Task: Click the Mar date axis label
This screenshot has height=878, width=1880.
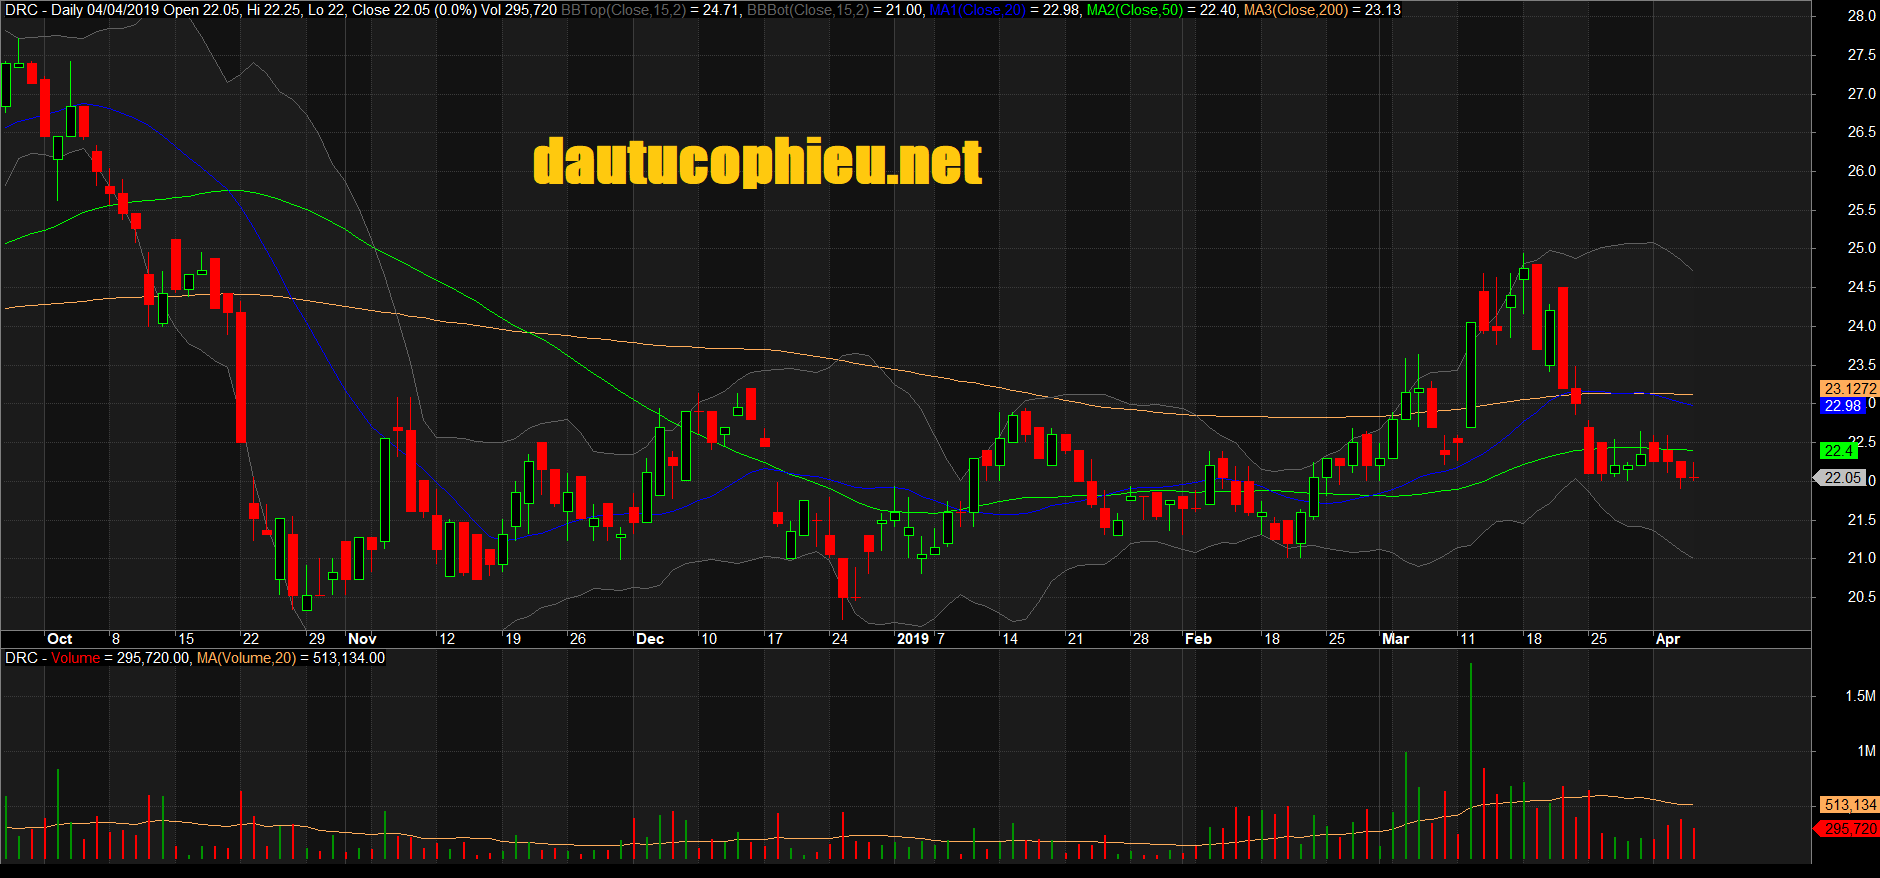Action: point(1395,639)
